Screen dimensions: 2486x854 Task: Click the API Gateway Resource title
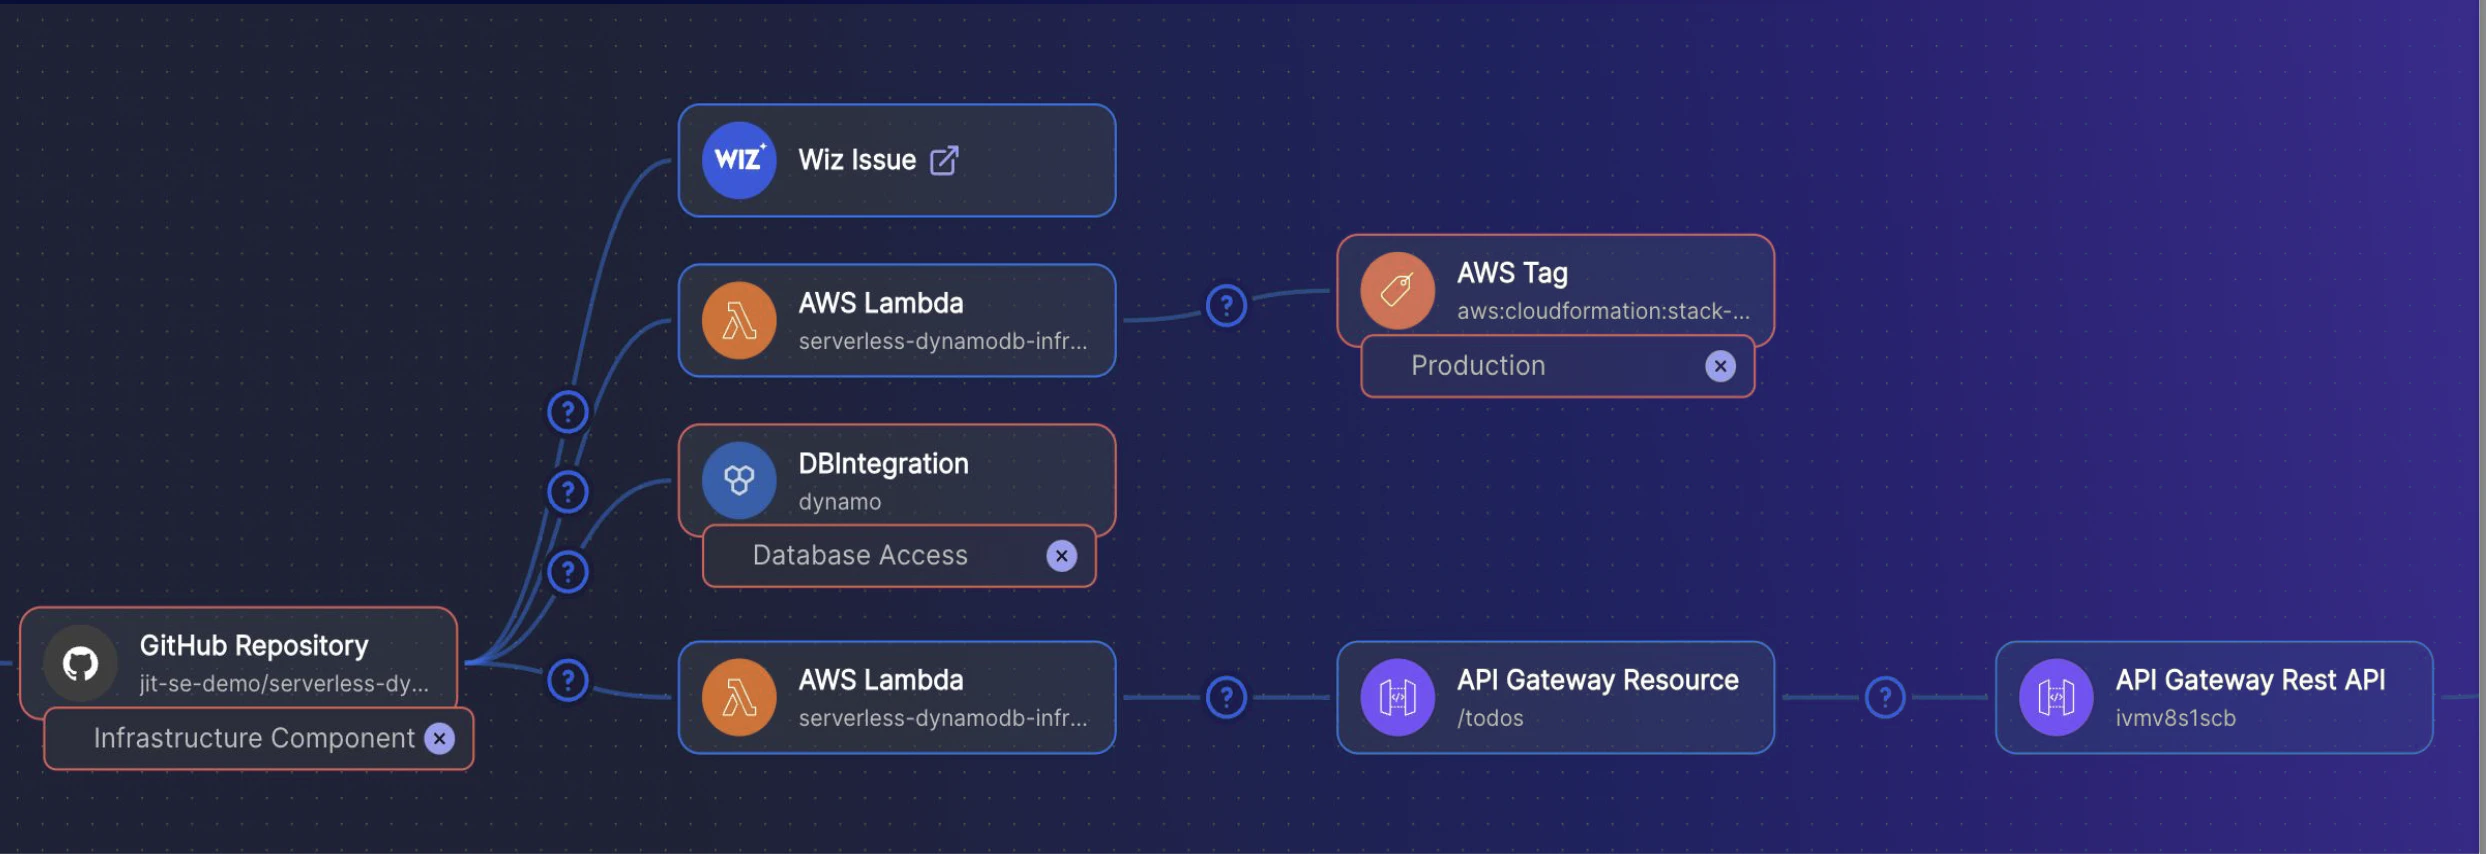[x=1598, y=680]
